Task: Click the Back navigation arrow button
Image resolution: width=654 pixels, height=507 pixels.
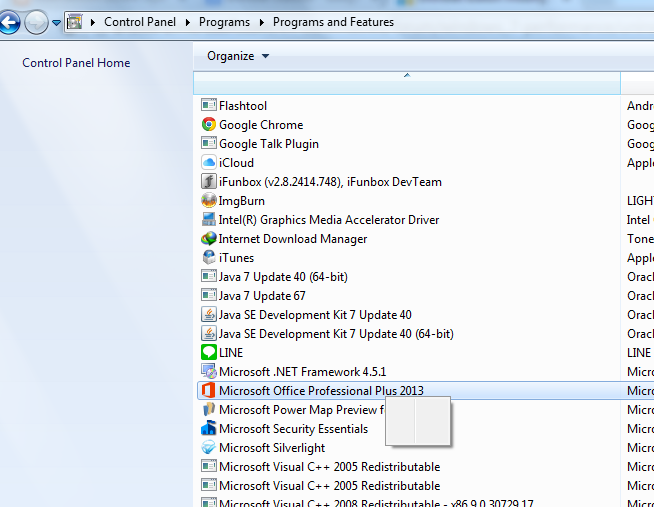Action: [10, 22]
